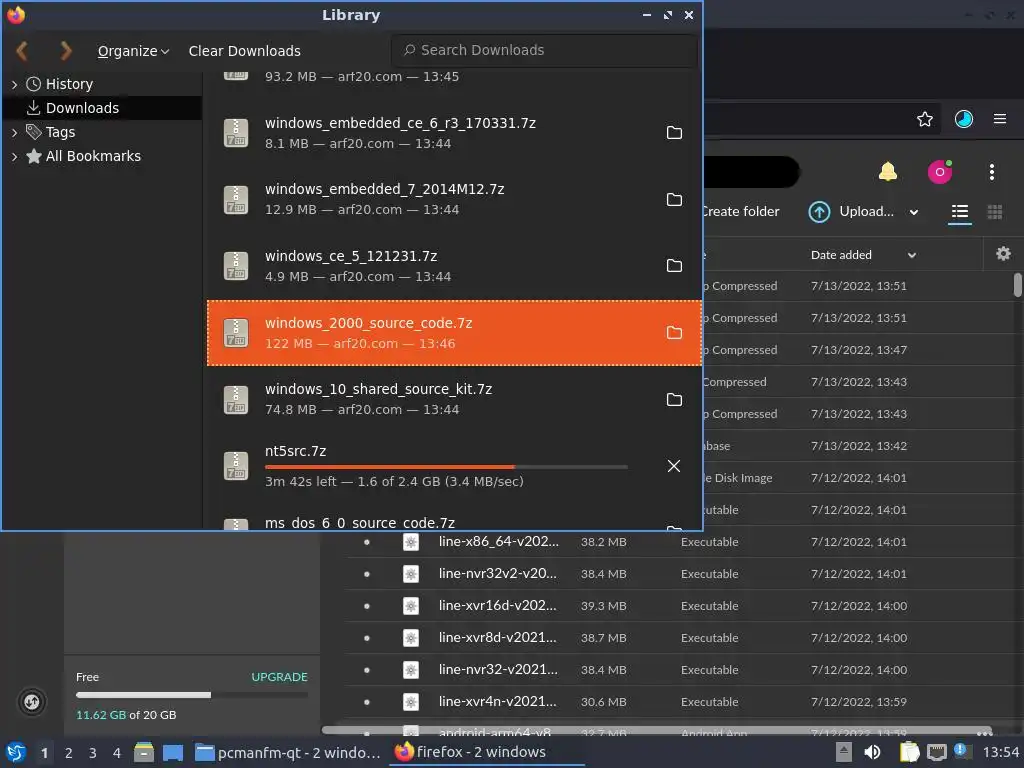
Task: Click the blue circular extension icon in Firefox
Action: [x=963, y=119]
